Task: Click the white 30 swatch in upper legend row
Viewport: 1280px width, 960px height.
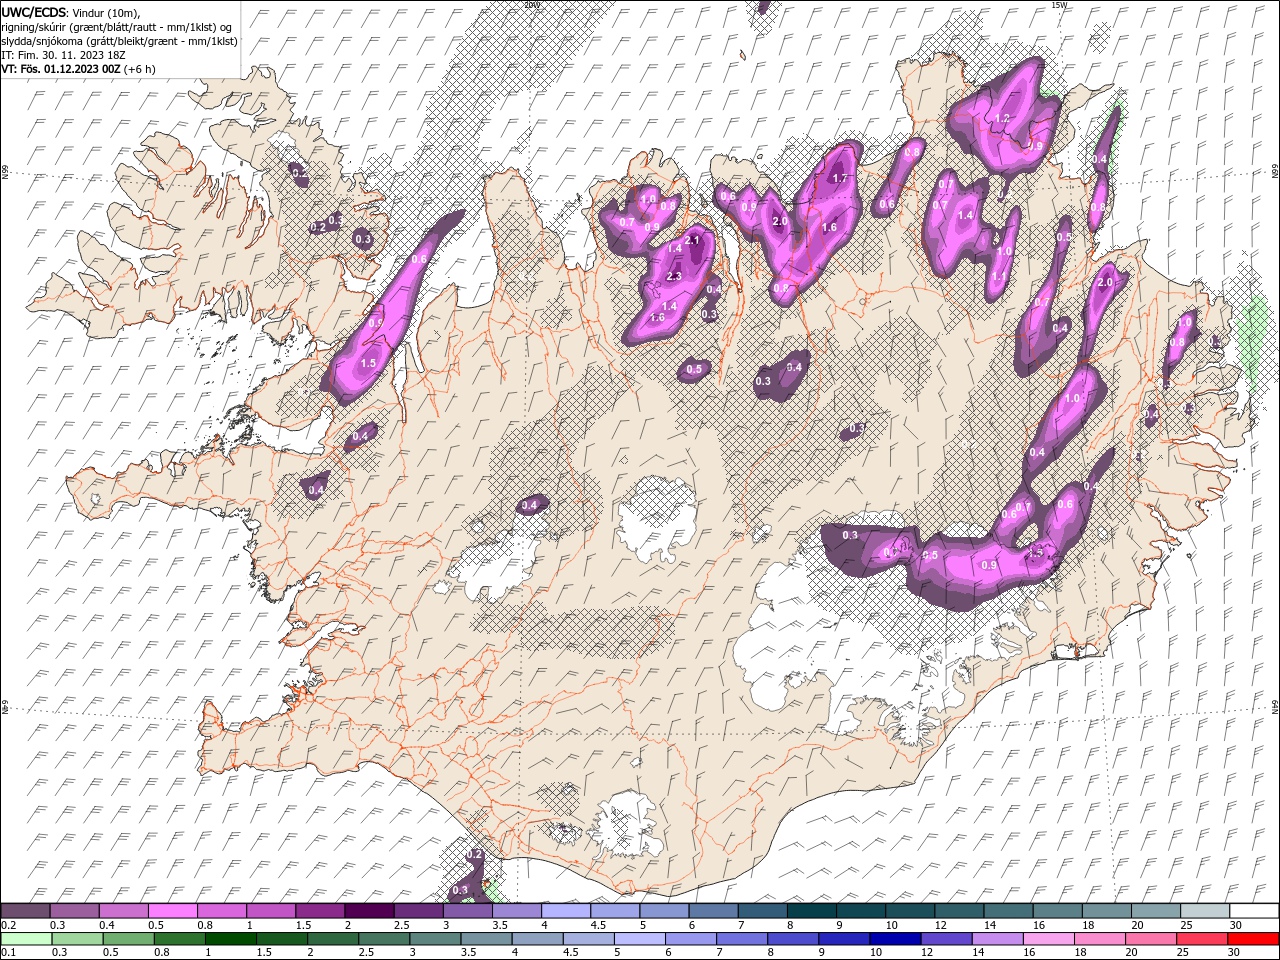Action: coord(1253,911)
